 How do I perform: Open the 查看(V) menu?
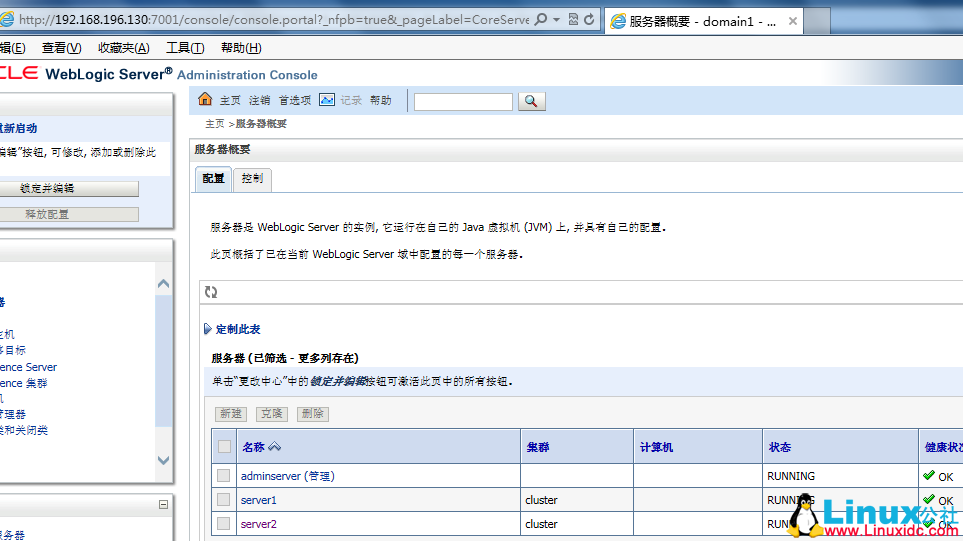(x=61, y=48)
